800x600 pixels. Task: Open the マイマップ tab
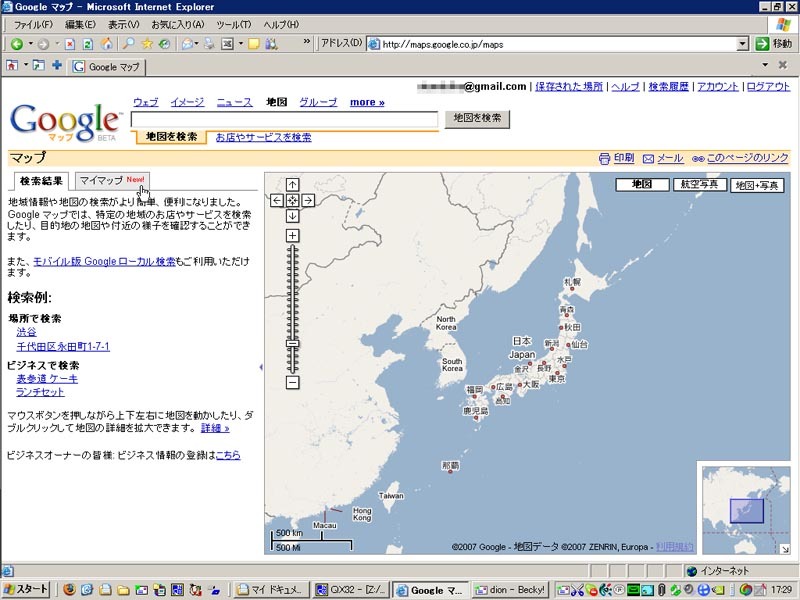coord(111,181)
